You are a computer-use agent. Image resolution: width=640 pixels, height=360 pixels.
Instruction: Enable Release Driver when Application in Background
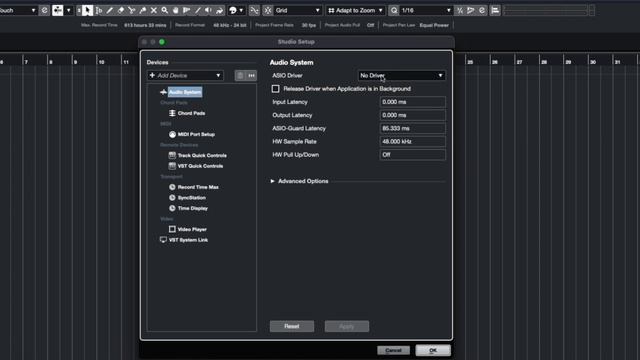(276, 89)
